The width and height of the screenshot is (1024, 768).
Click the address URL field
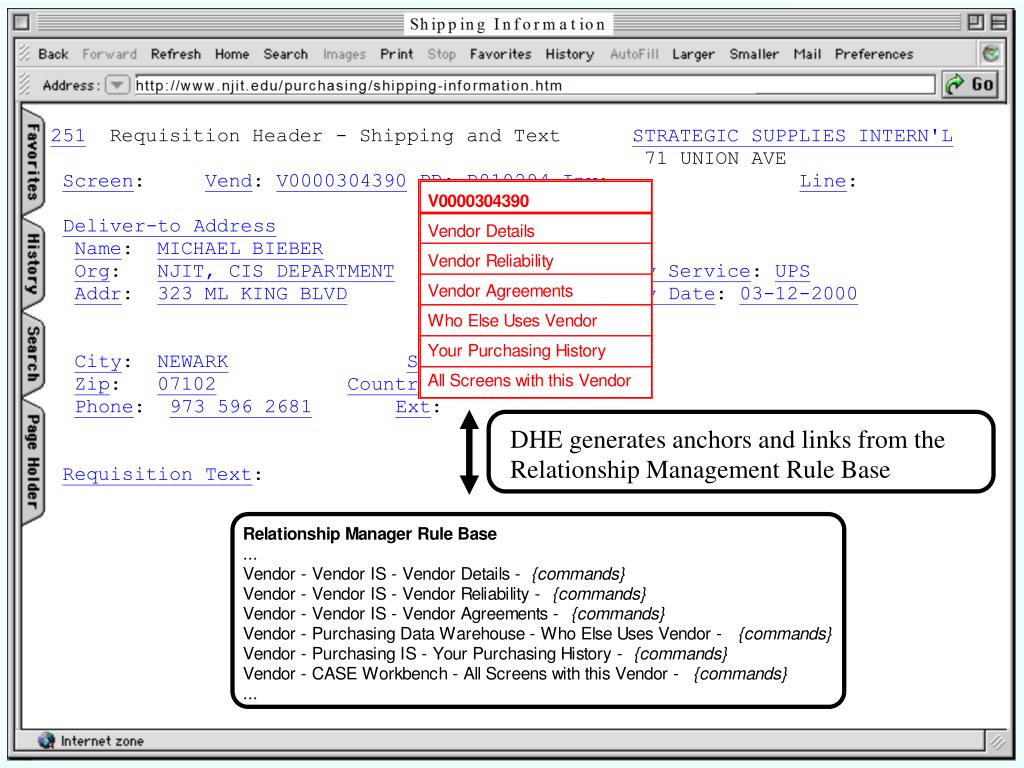point(534,85)
